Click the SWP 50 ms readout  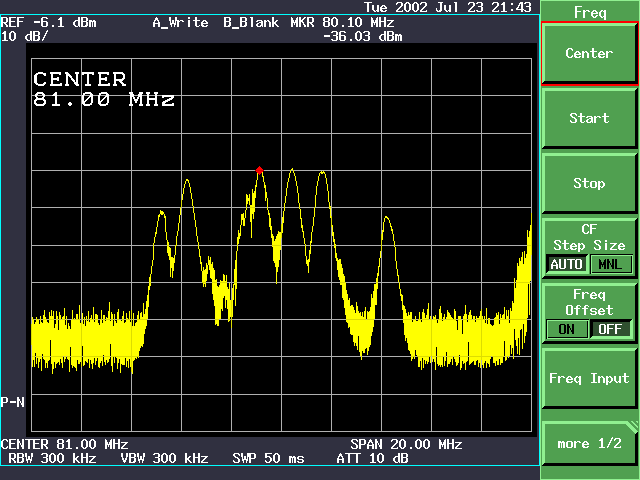click(269, 458)
